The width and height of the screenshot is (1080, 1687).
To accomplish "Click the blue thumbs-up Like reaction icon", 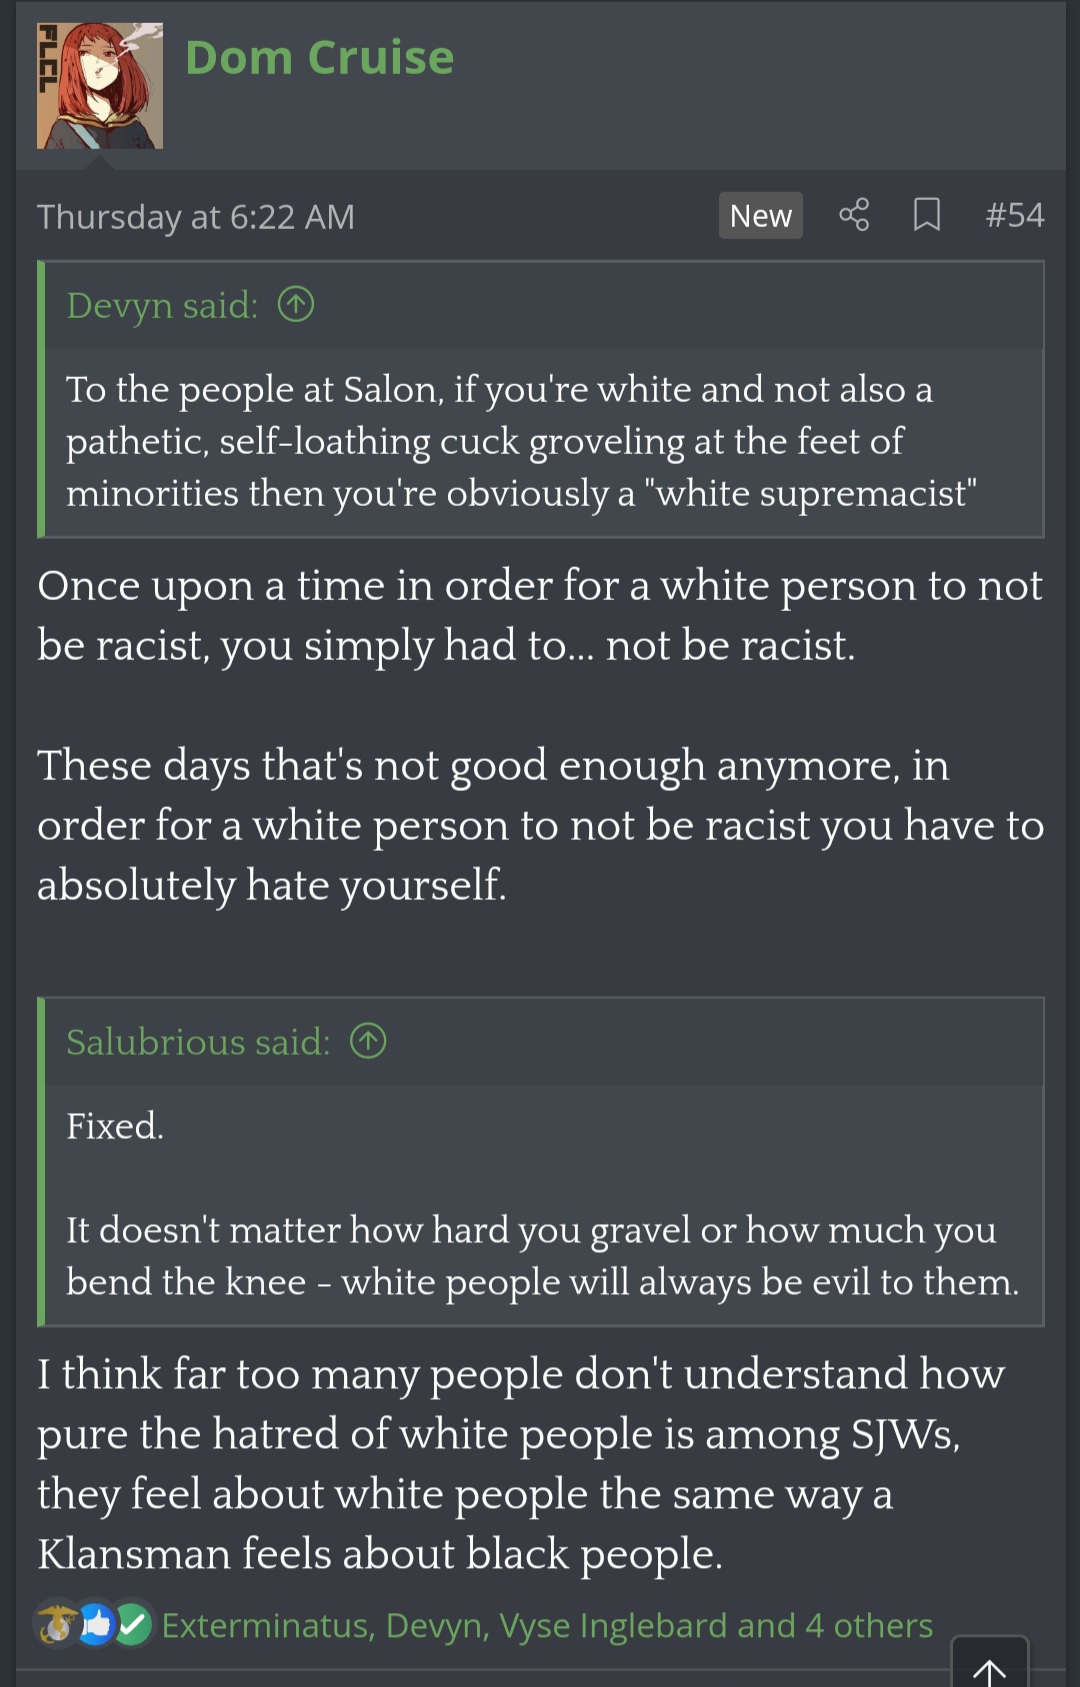I will point(96,1625).
